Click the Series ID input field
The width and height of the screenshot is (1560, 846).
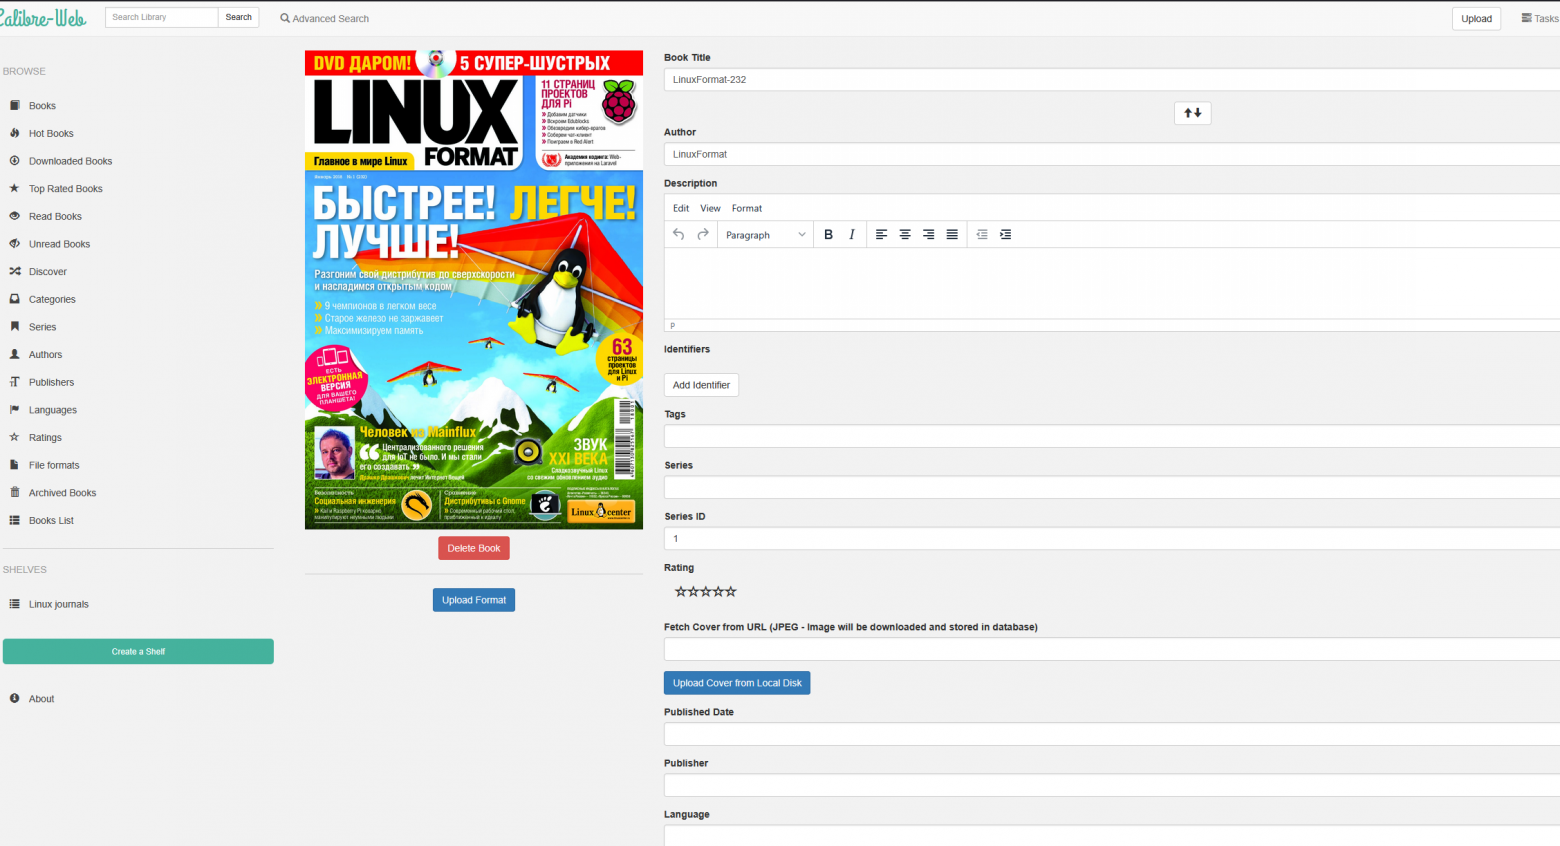(1112, 538)
